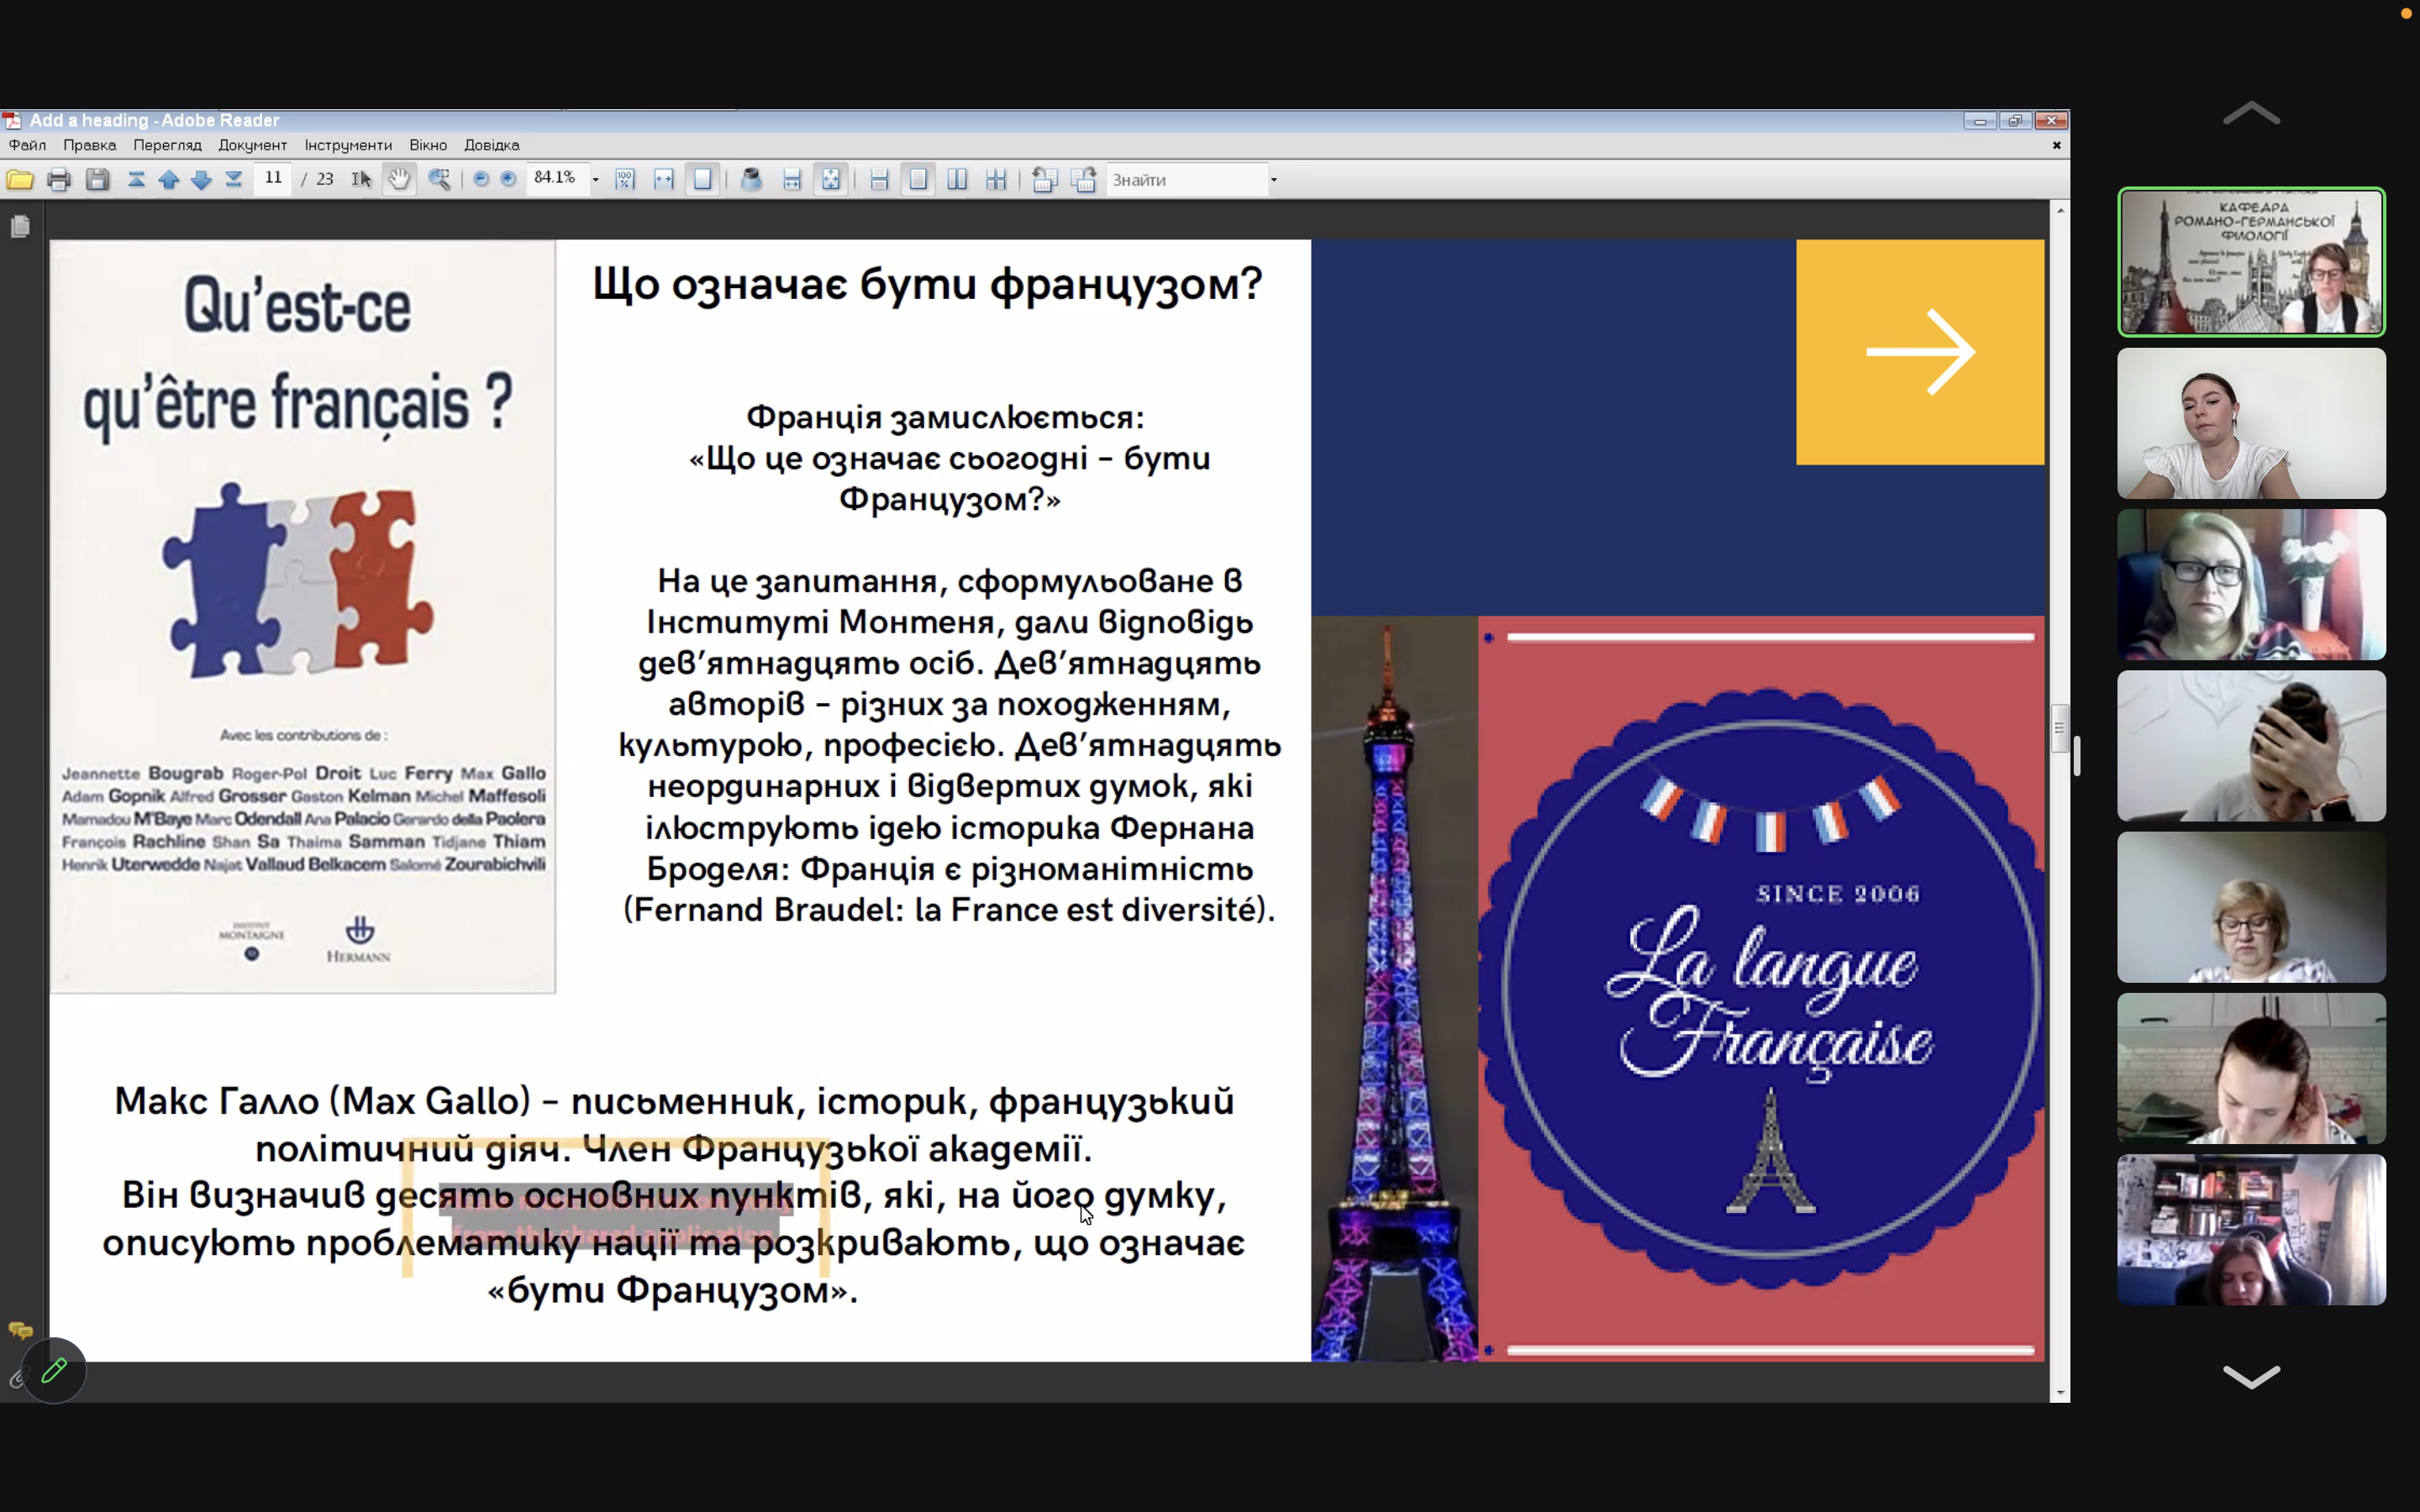Type a search term in the Знайти field
The width and height of the screenshot is (2420, 1512).
[1180, 179]
